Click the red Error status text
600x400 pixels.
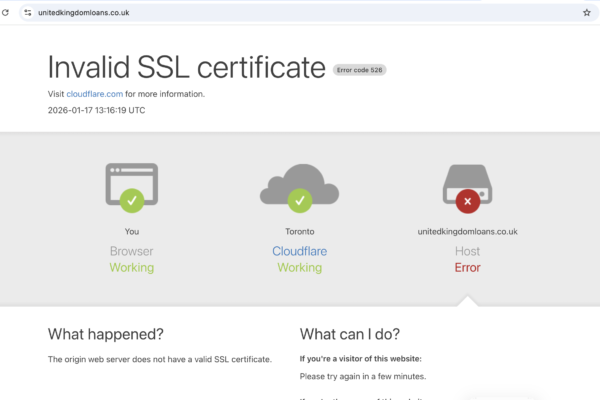[x=467, y=268]
